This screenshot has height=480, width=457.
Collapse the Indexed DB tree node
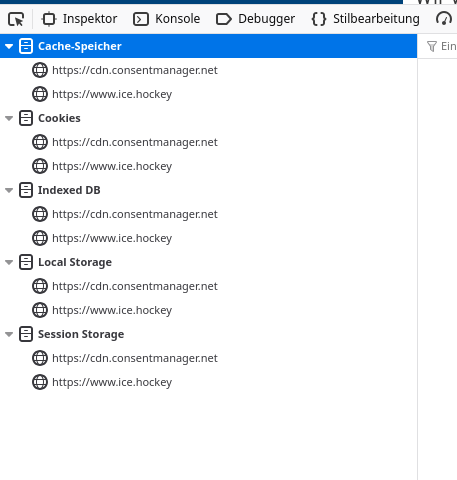point(9,190)
